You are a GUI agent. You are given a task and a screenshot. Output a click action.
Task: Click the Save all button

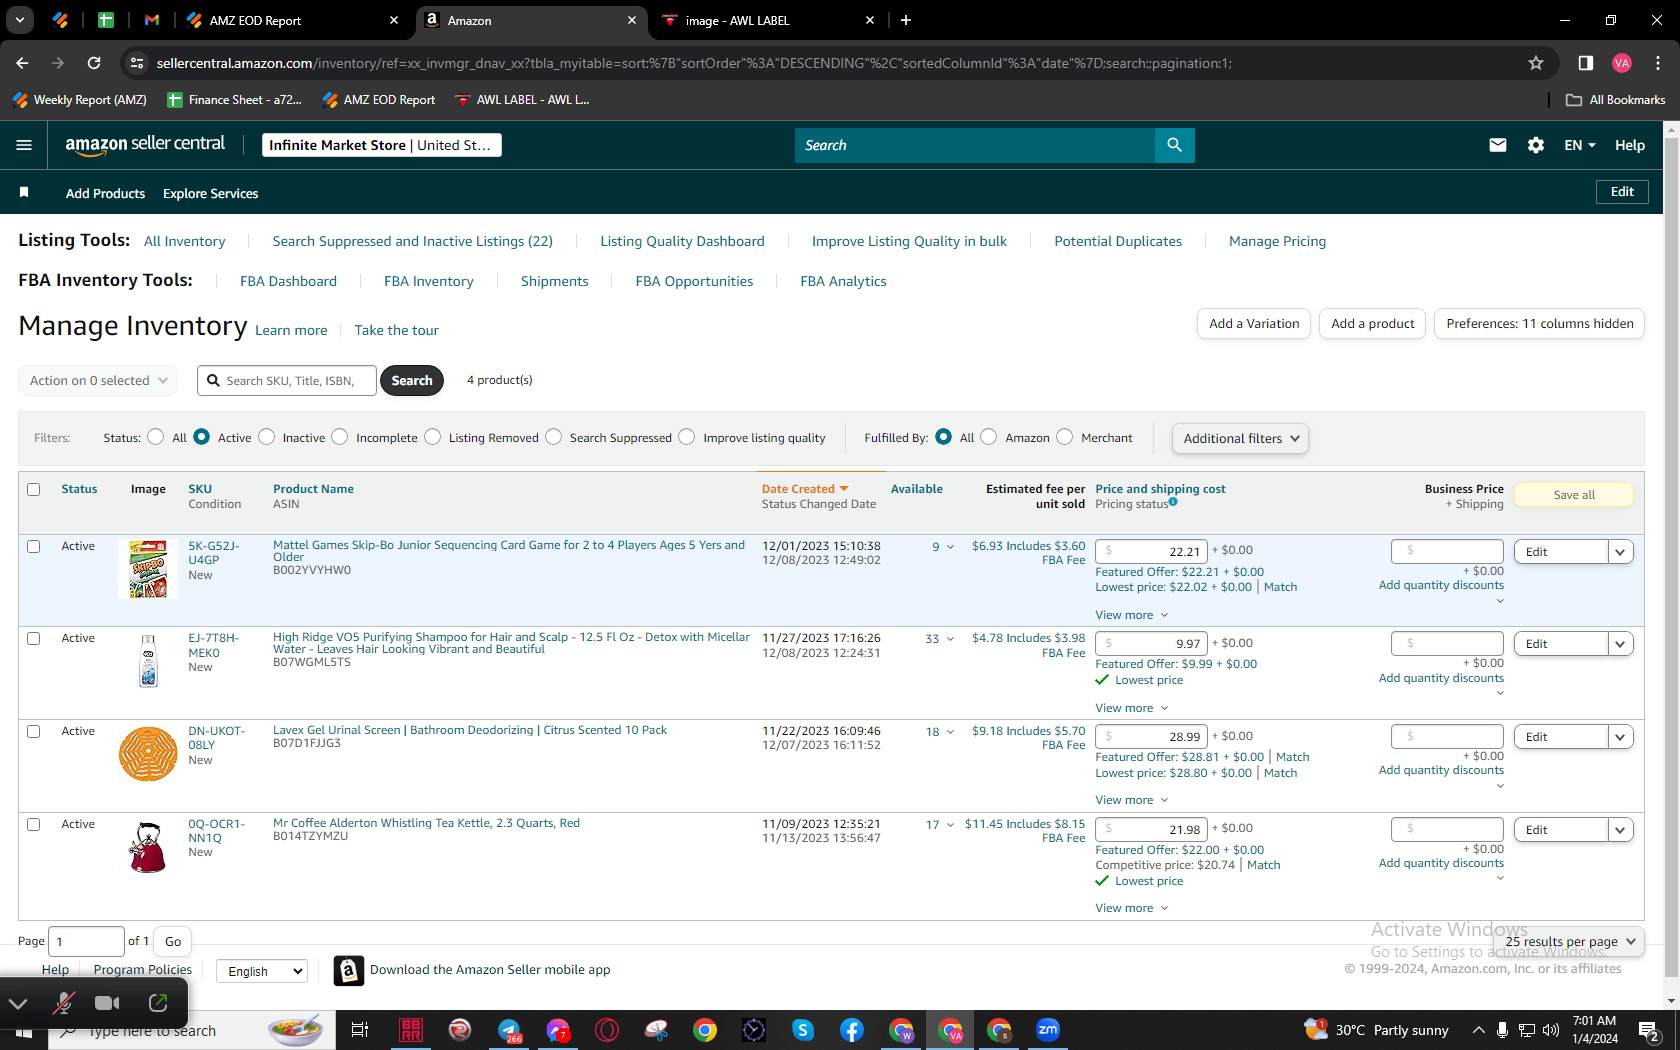(1574, 495)
